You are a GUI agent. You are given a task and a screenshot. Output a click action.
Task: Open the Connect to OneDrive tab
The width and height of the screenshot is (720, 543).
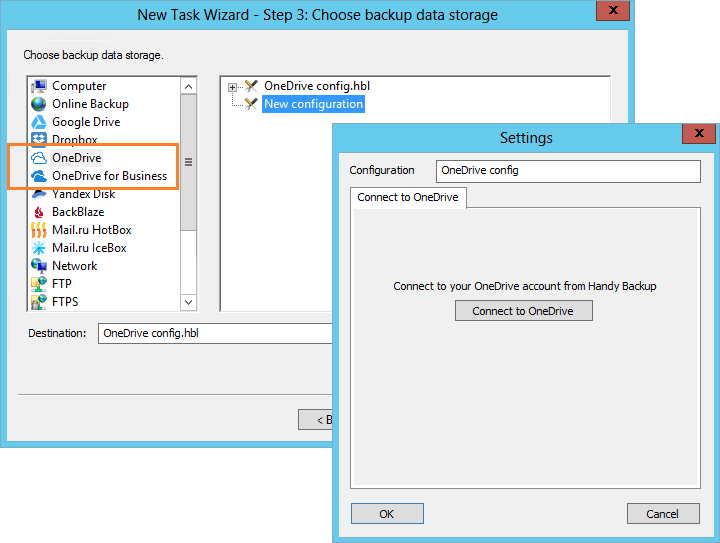pos(408,197)
